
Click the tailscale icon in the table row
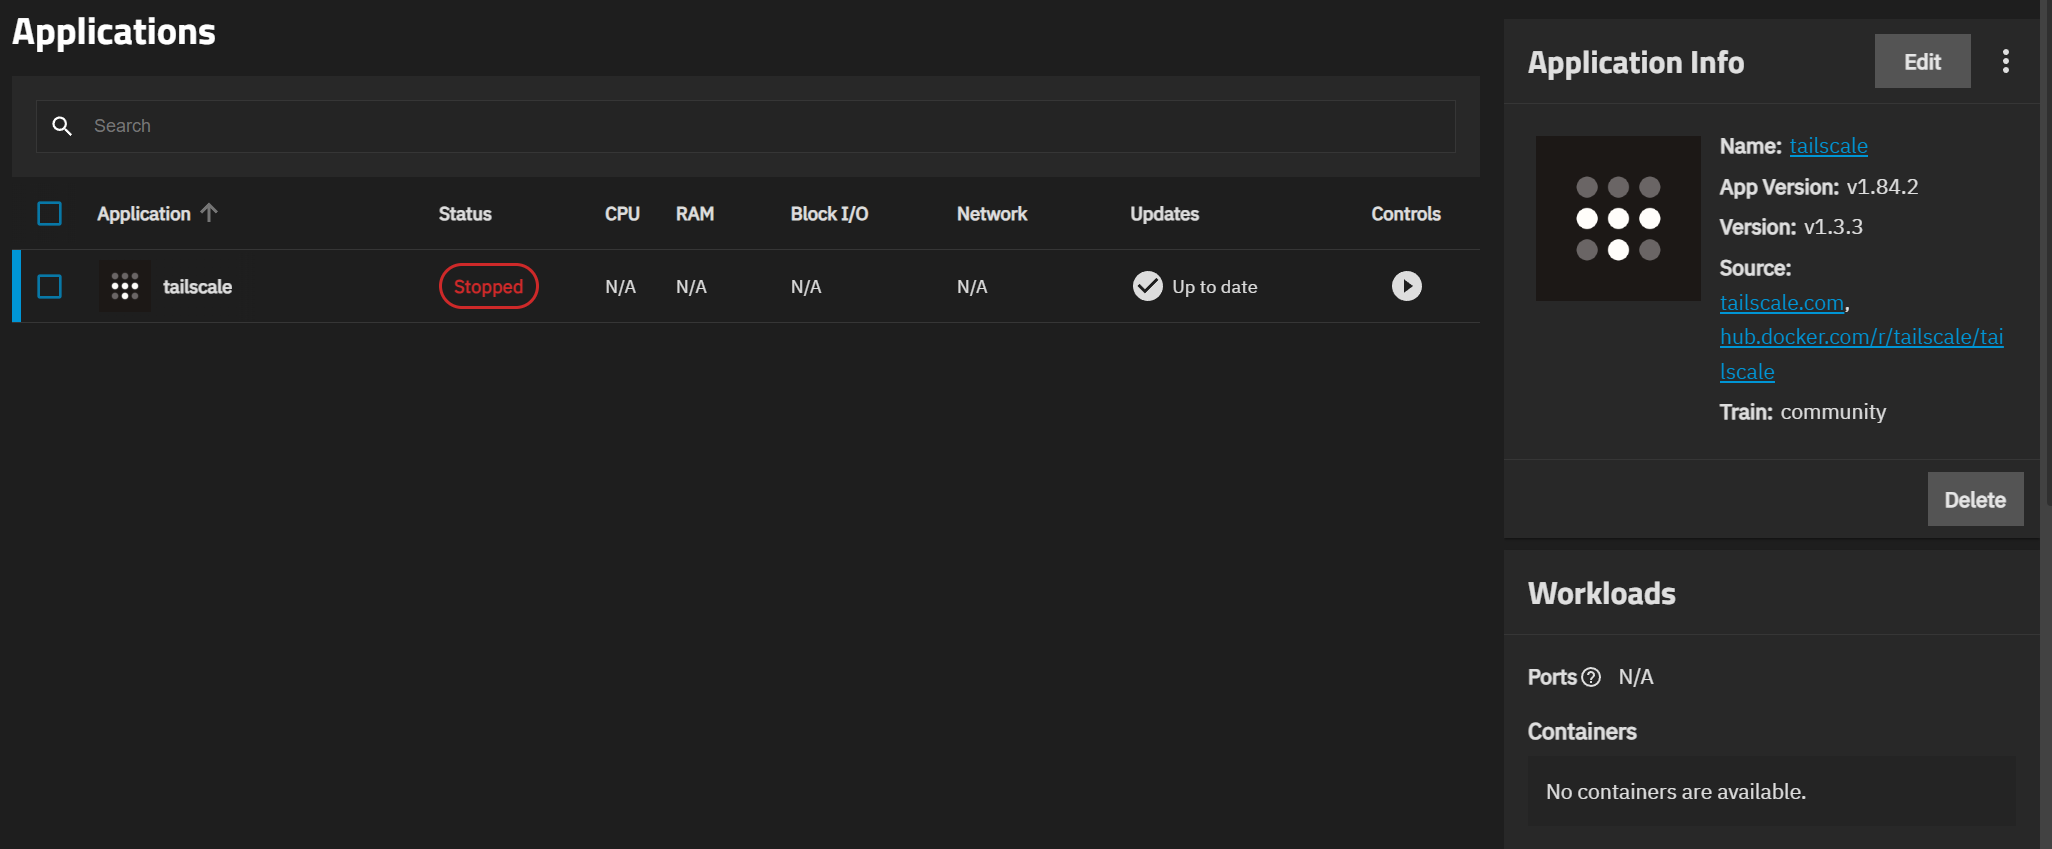[124, 286]
